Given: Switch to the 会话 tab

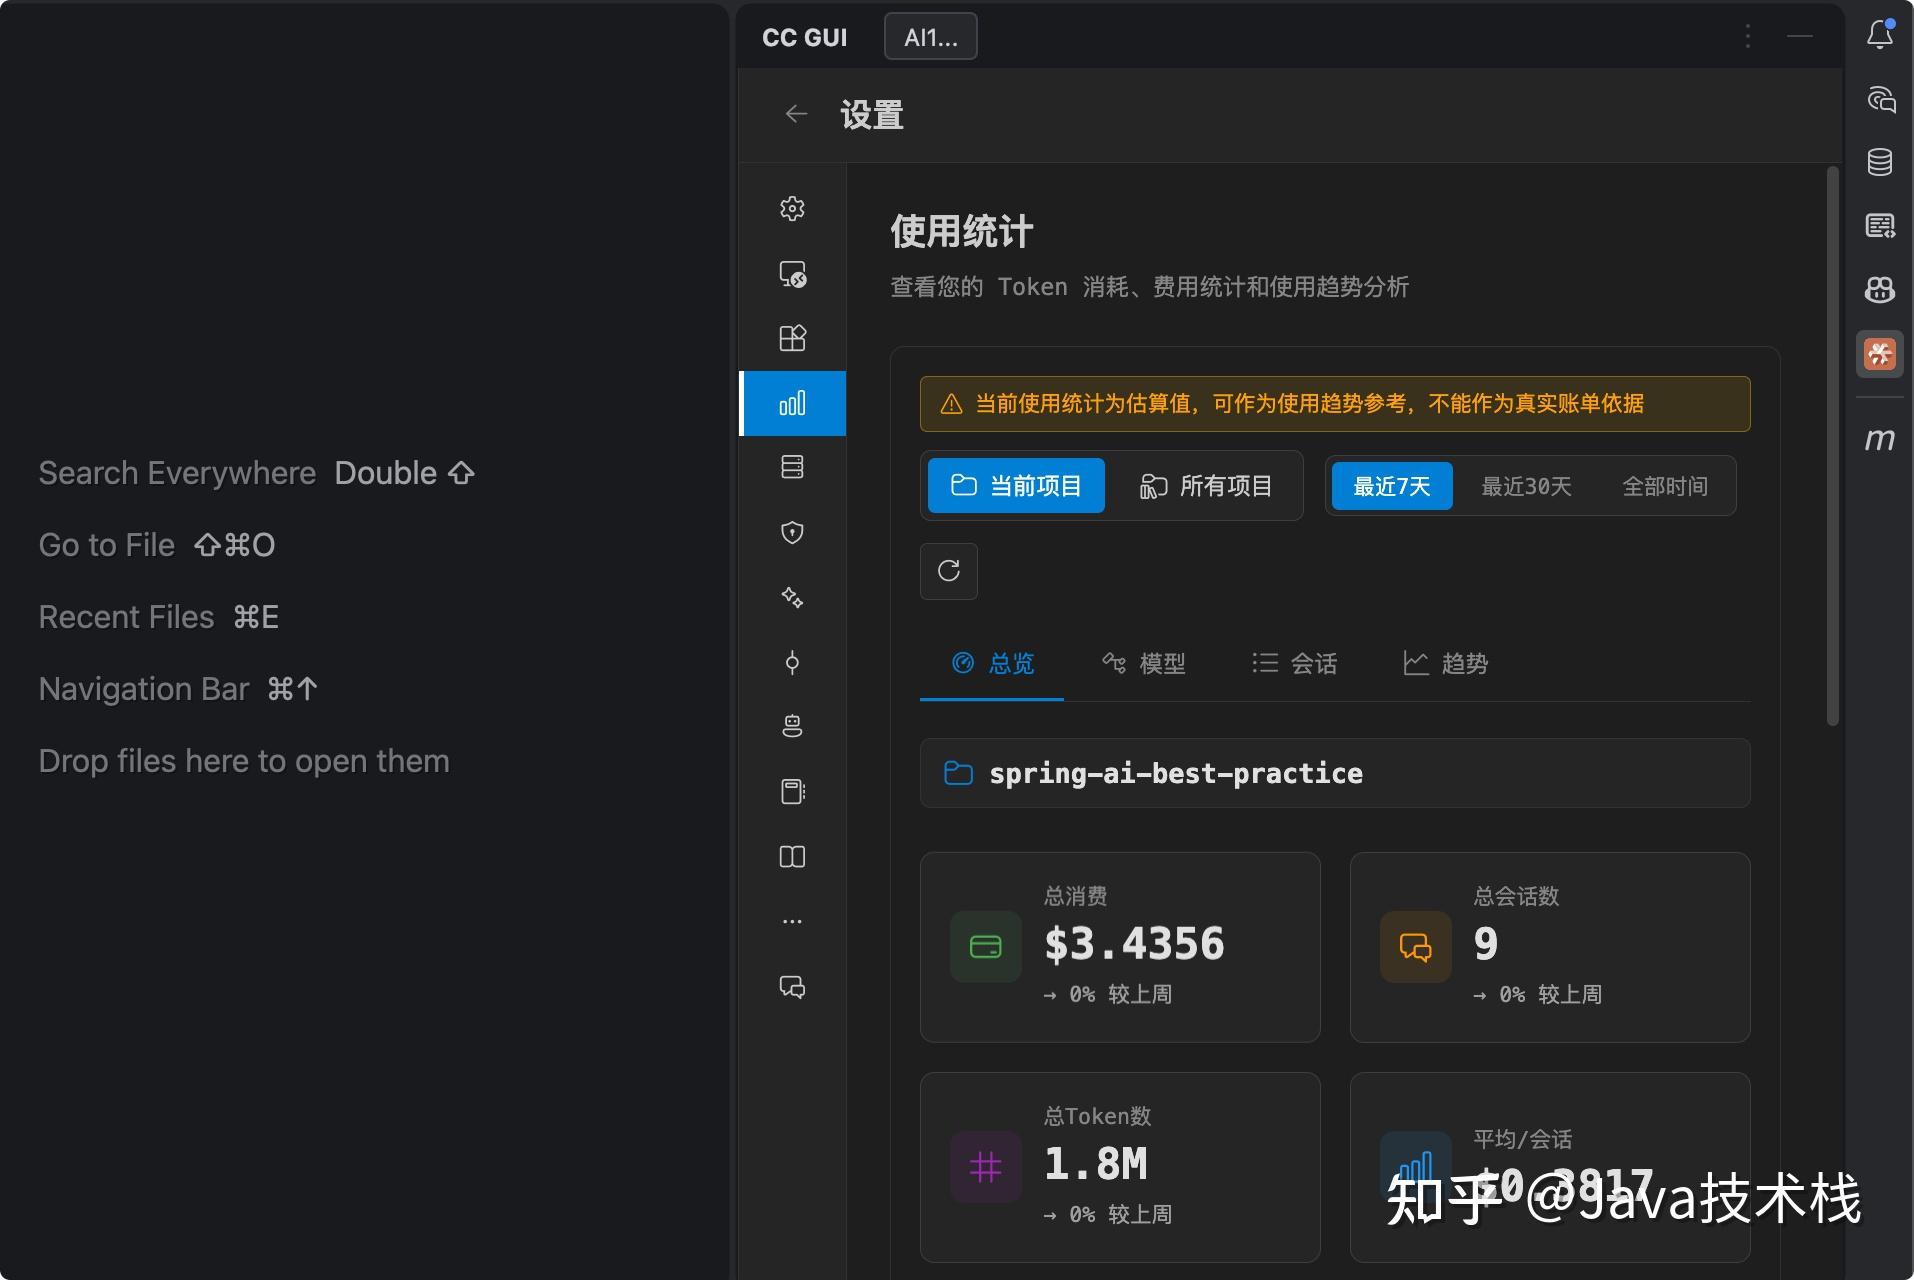Looking at the screenshot, I should click(1294, 663).
